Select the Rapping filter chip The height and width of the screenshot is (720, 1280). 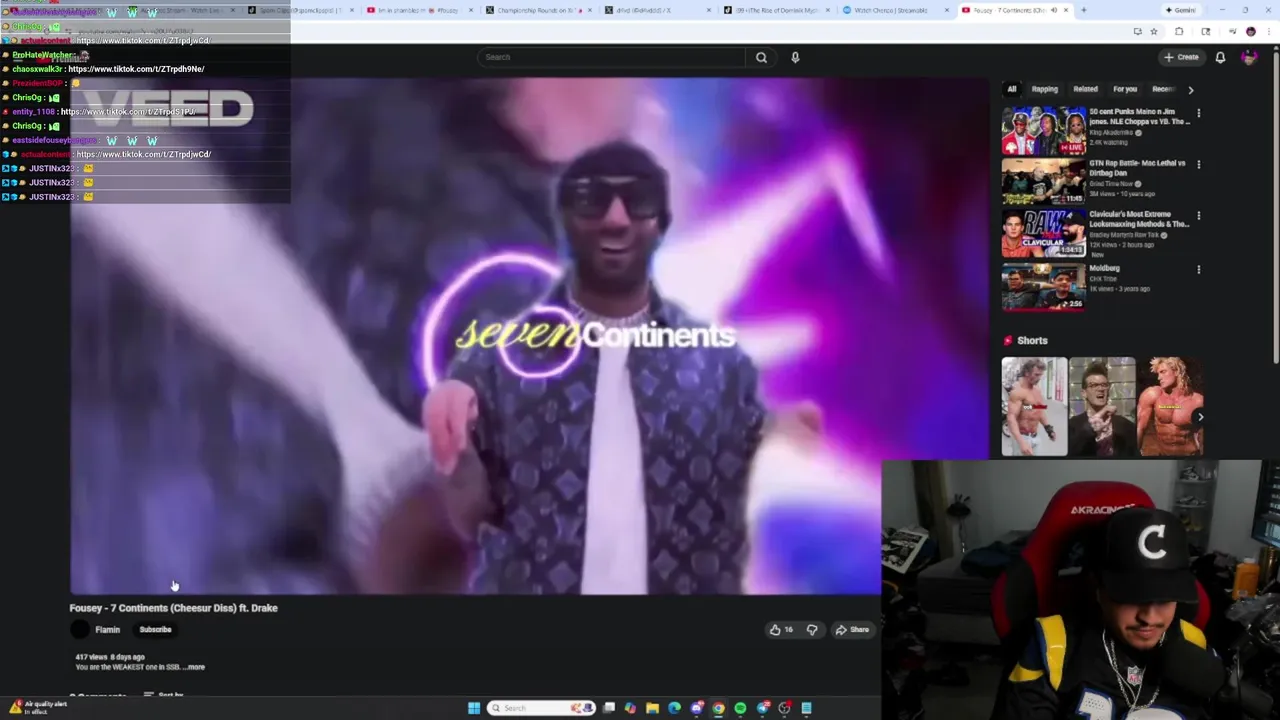click(1044, 89)
